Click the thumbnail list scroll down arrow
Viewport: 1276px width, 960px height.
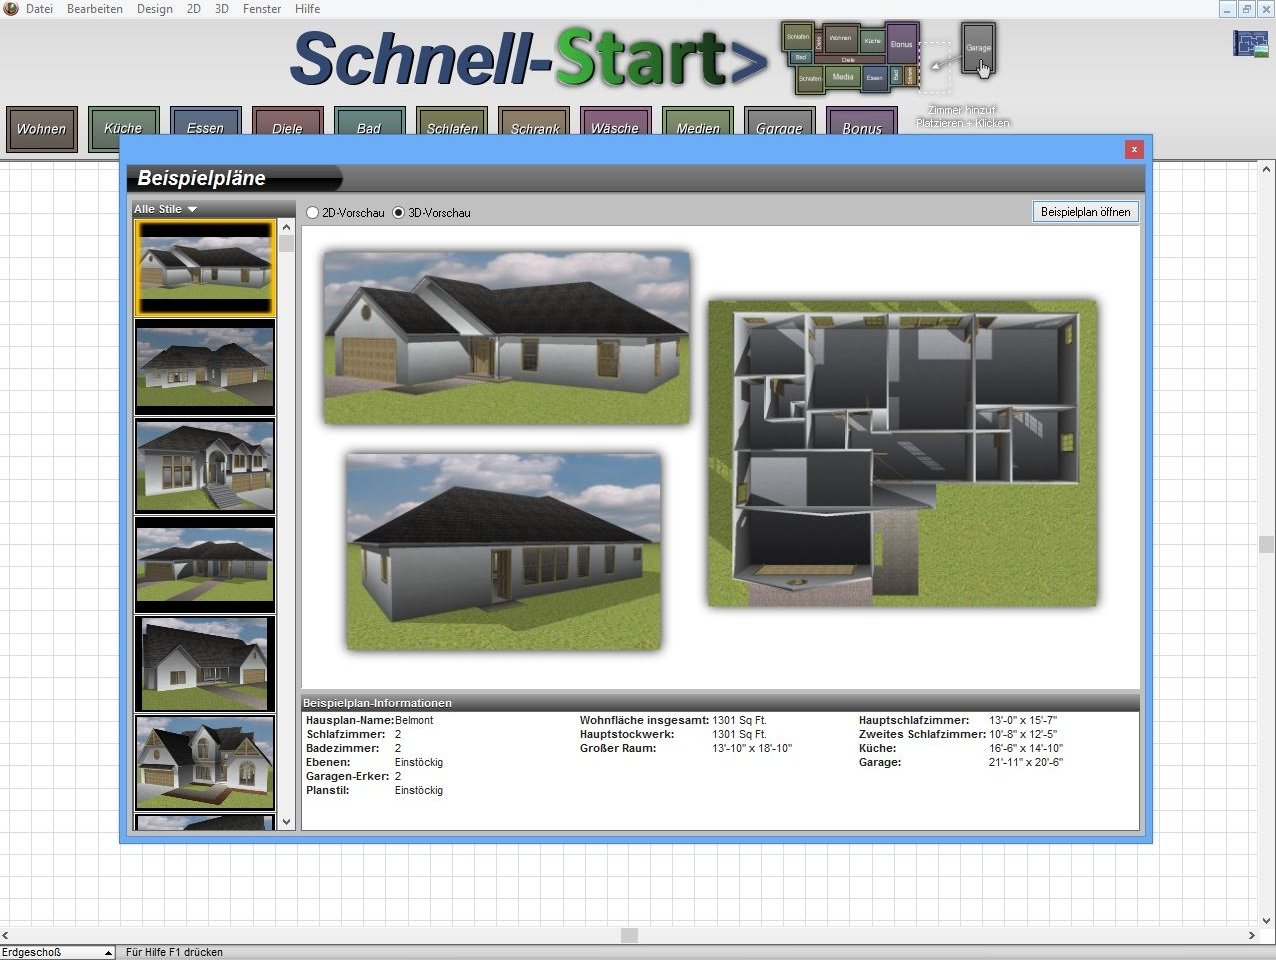[287, 822]
